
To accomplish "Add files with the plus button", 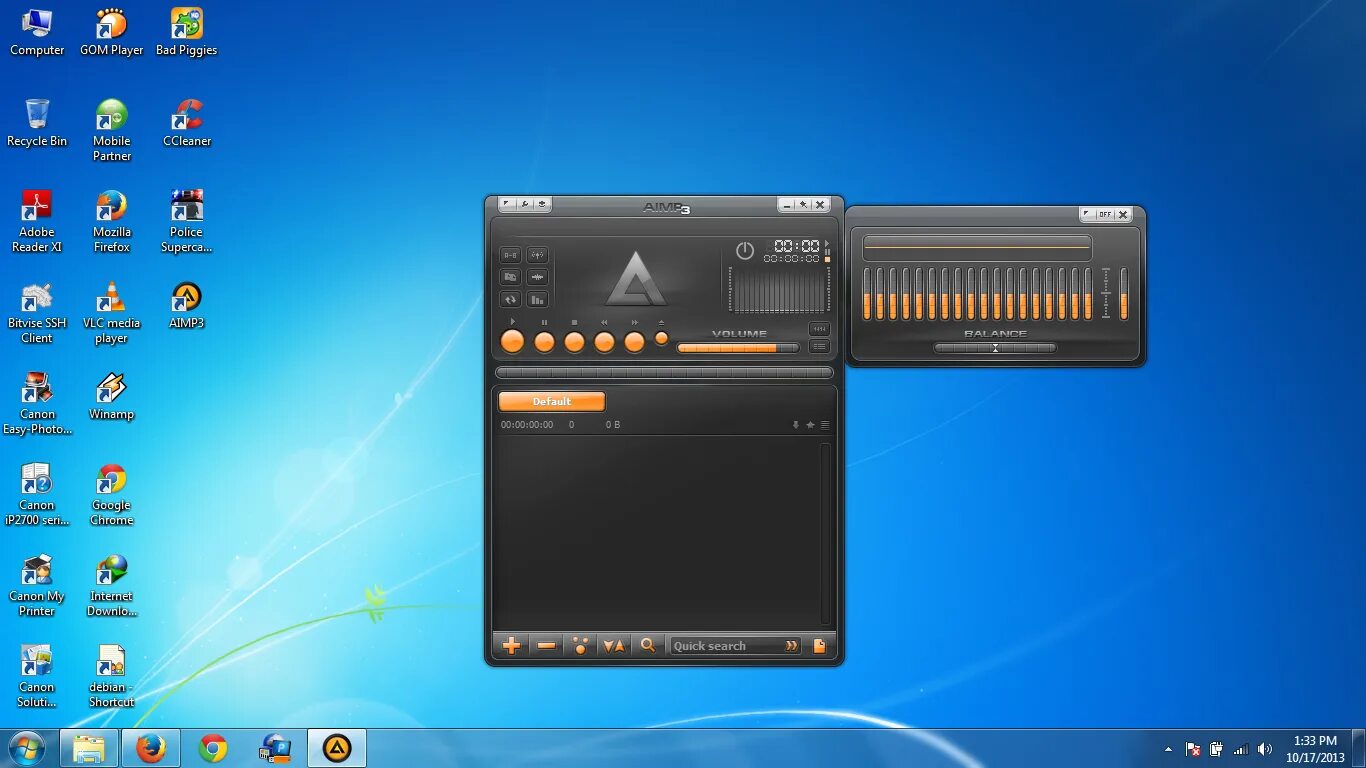I will [x=511, y=646].
